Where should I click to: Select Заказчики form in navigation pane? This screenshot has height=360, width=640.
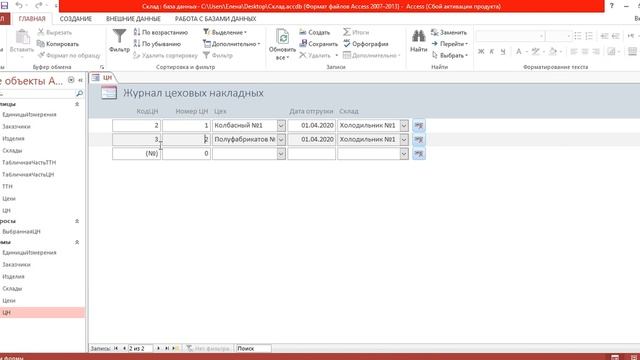[x=16, y=264]
